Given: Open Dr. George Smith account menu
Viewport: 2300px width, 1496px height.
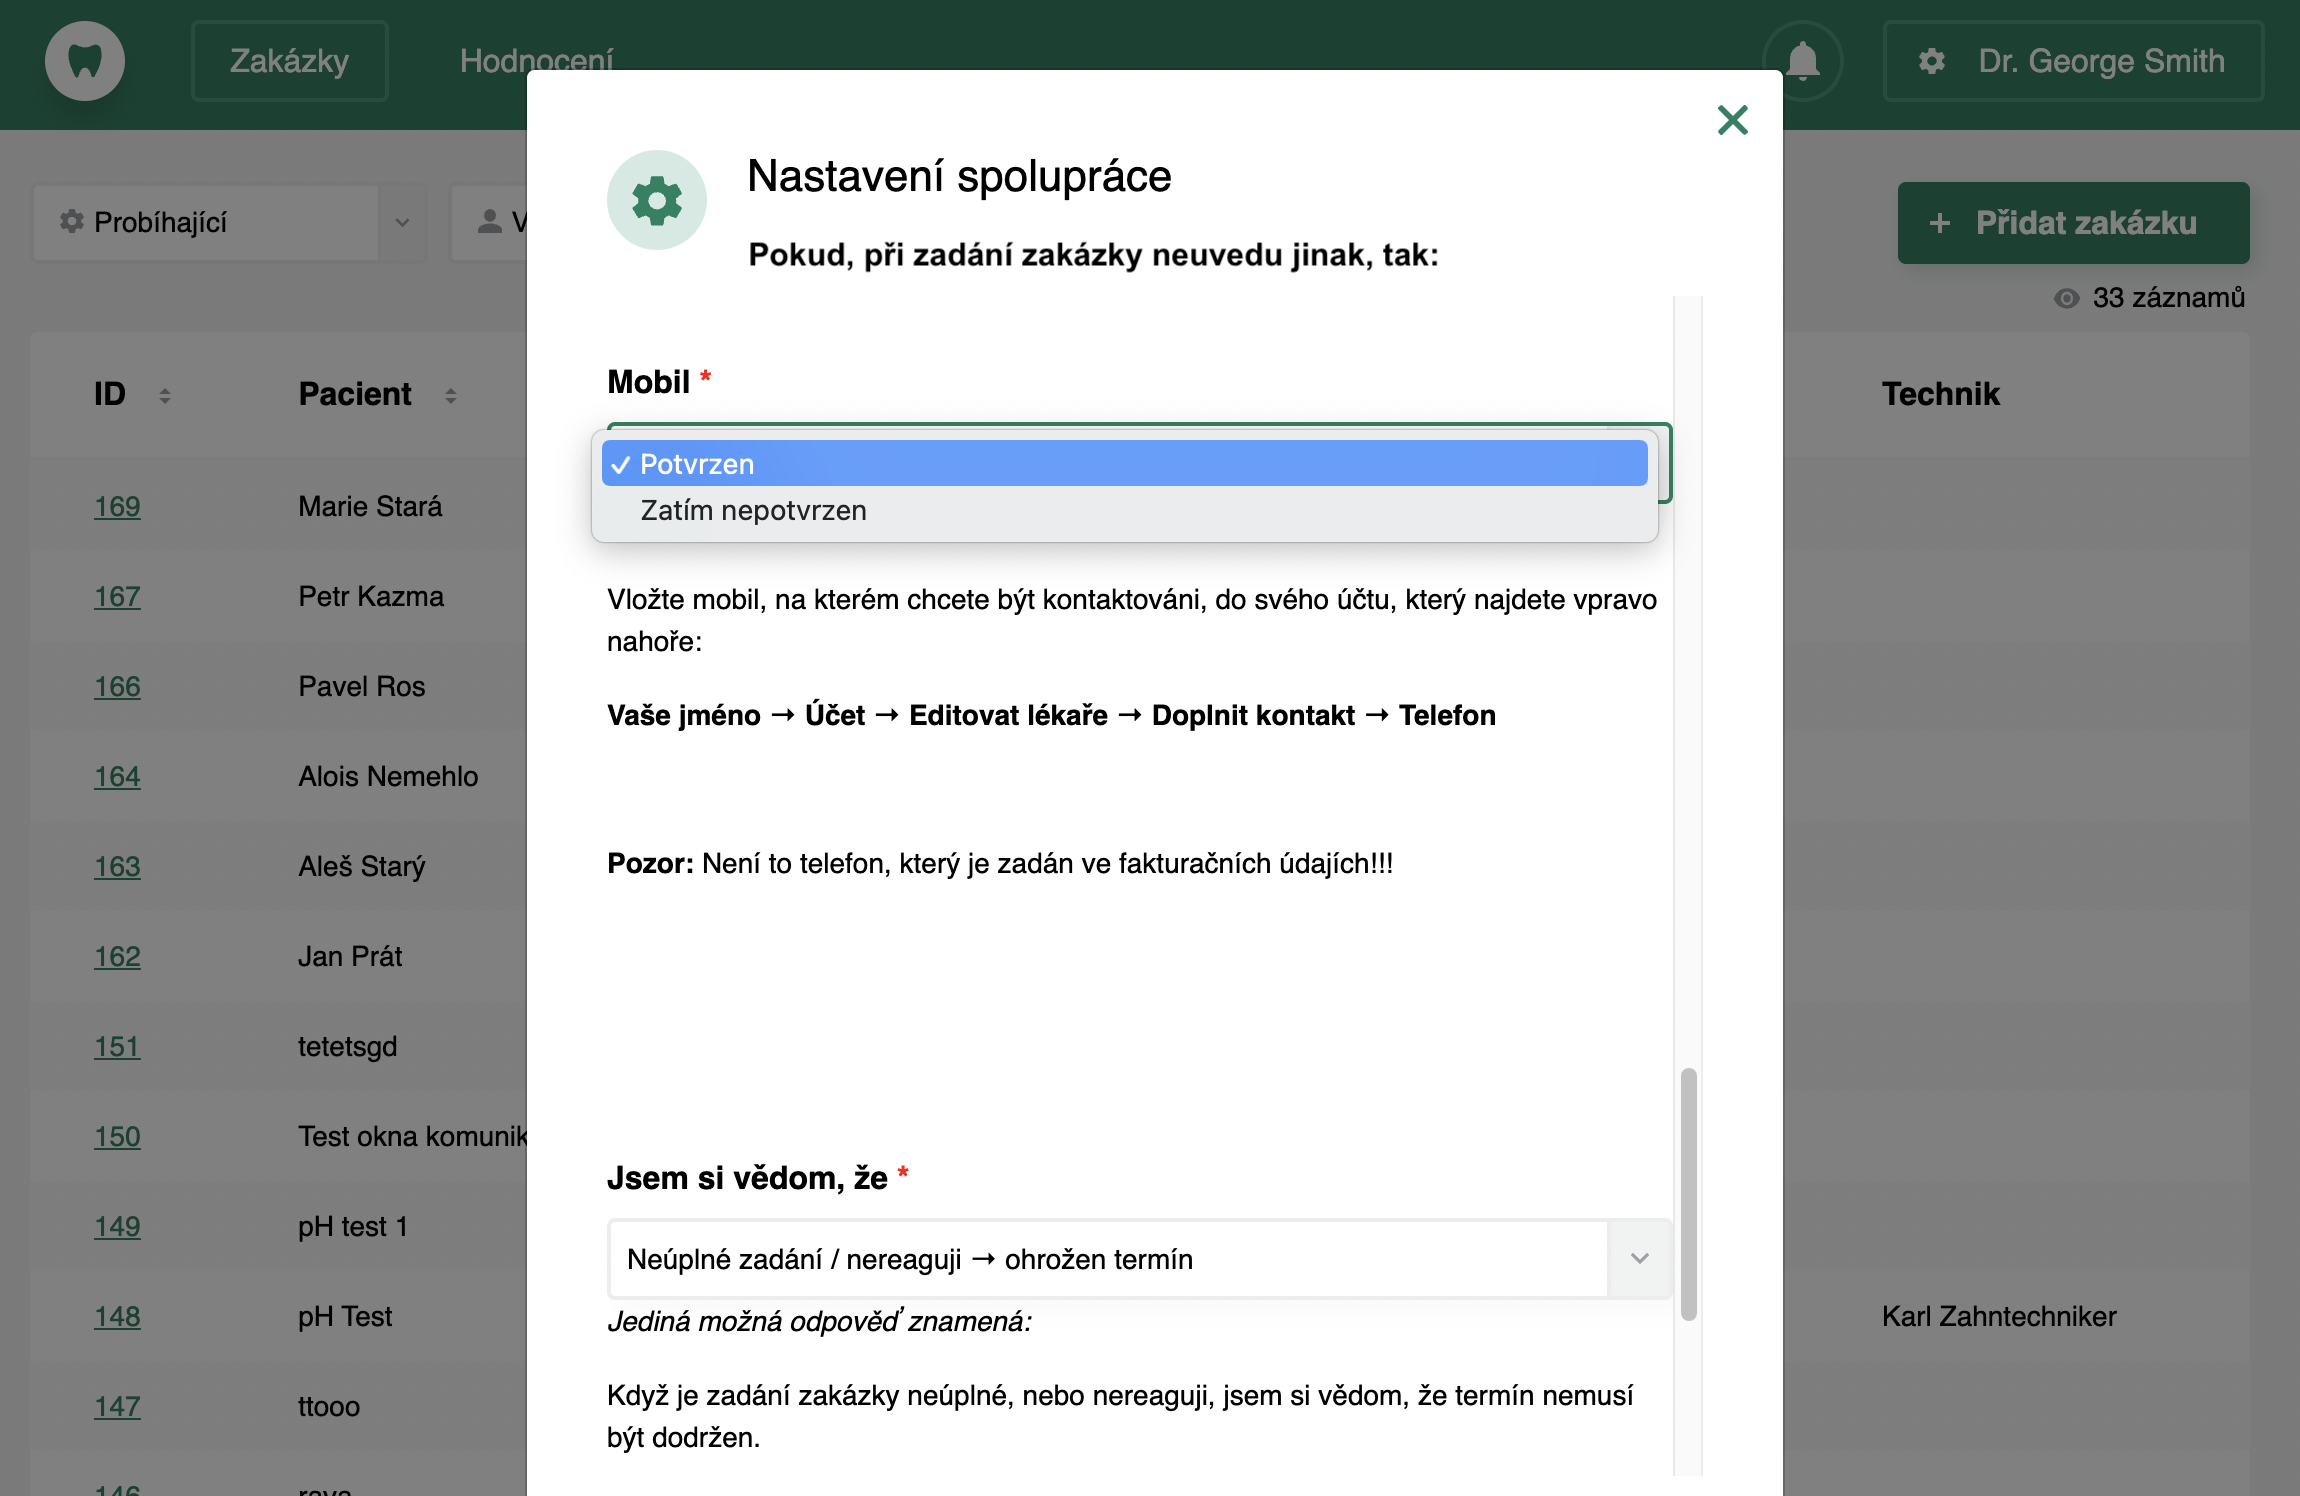Looking at the screenshot, I should coord(2073,61).
